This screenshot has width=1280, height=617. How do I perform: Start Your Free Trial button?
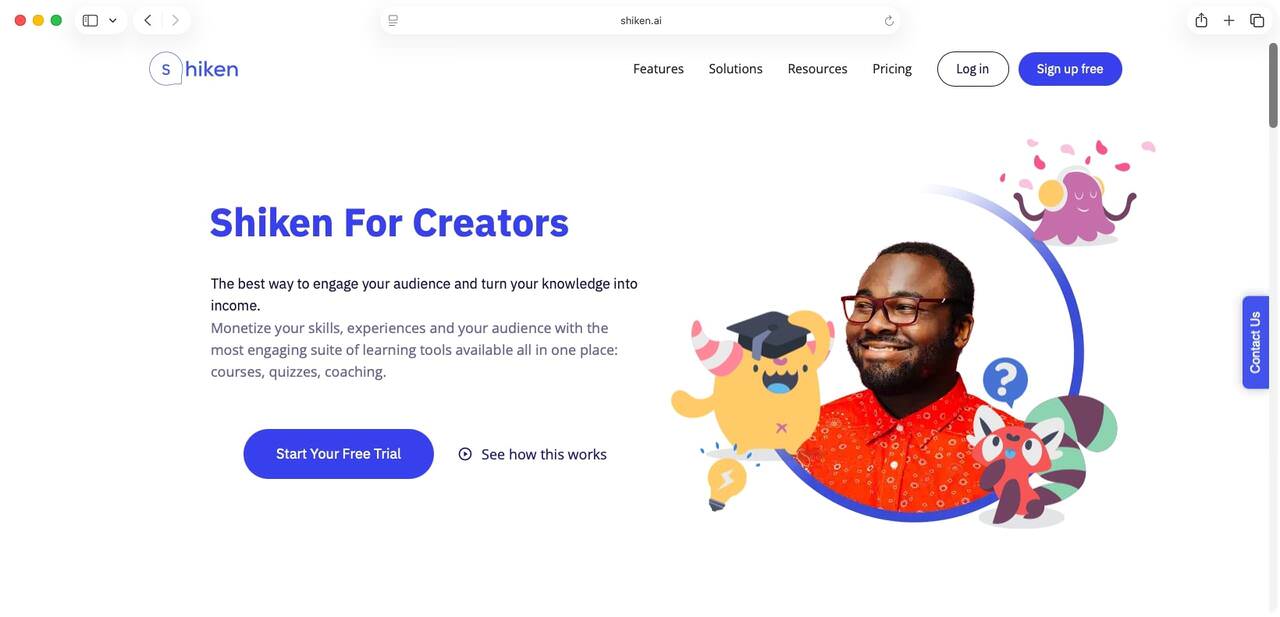339,454
